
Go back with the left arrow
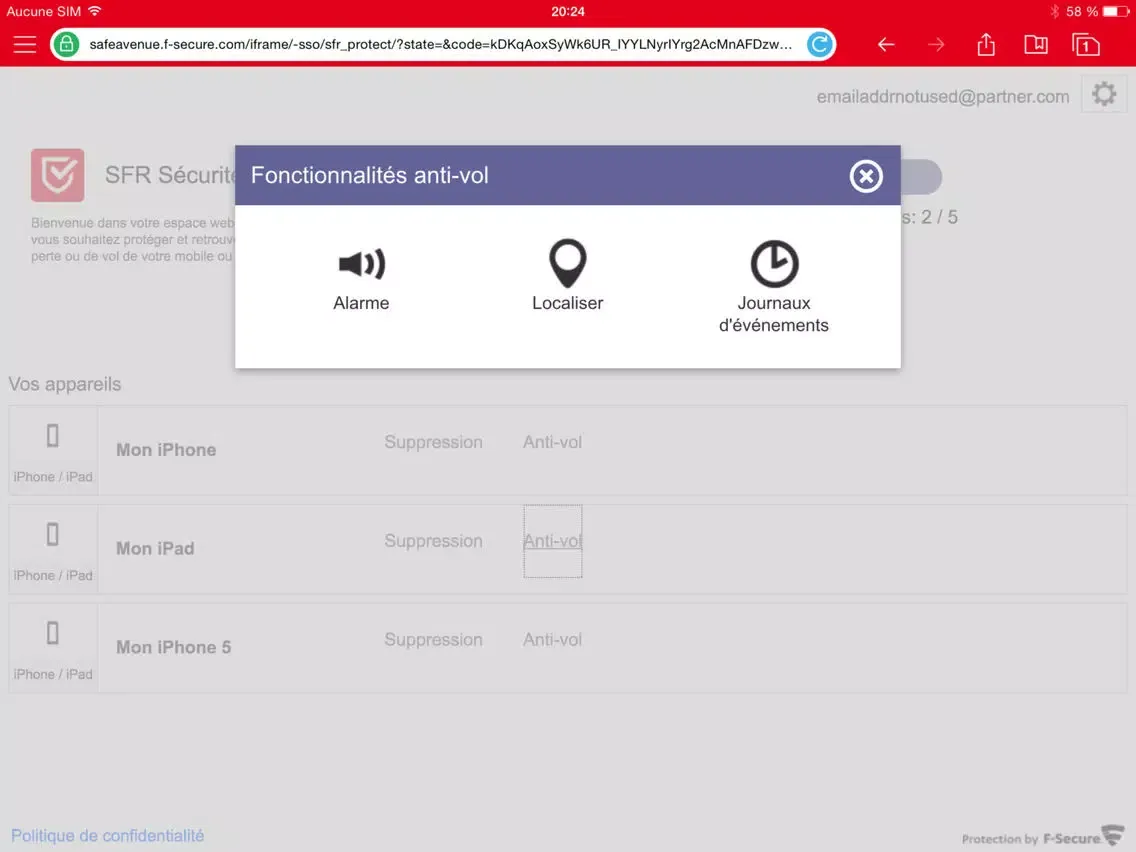886,45
